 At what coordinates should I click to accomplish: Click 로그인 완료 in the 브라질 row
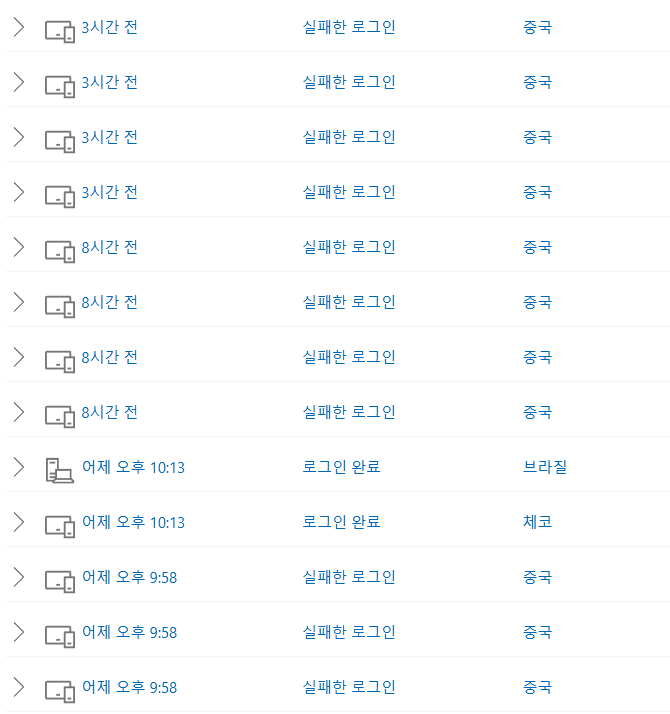(341, 467)
